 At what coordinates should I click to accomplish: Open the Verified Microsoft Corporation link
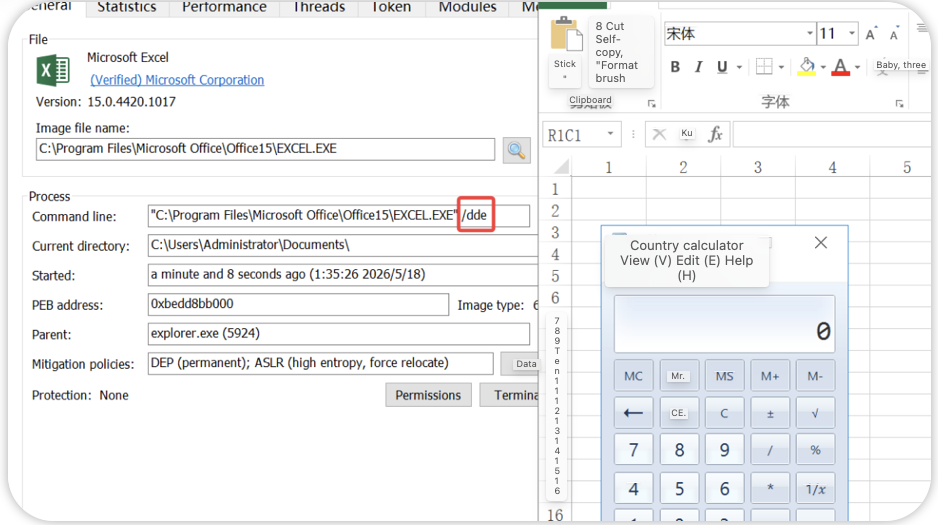click(x=177, y=80)
